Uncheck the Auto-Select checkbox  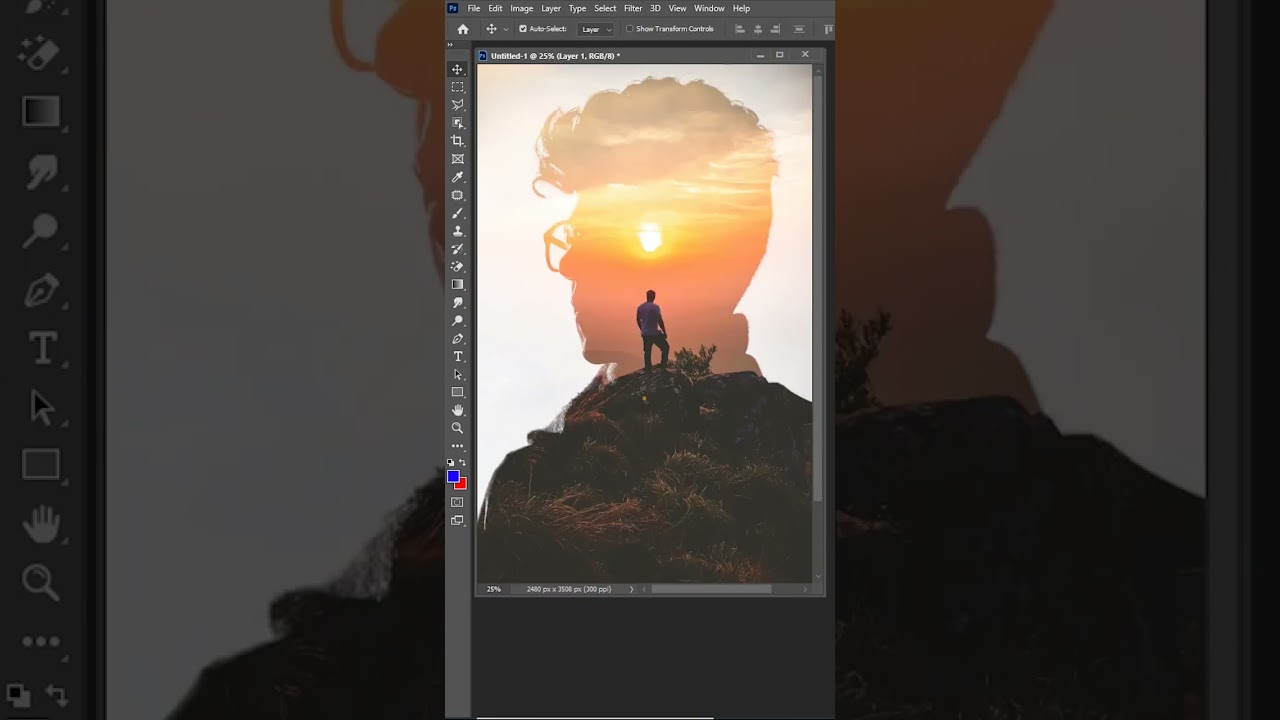click(523, 29)
